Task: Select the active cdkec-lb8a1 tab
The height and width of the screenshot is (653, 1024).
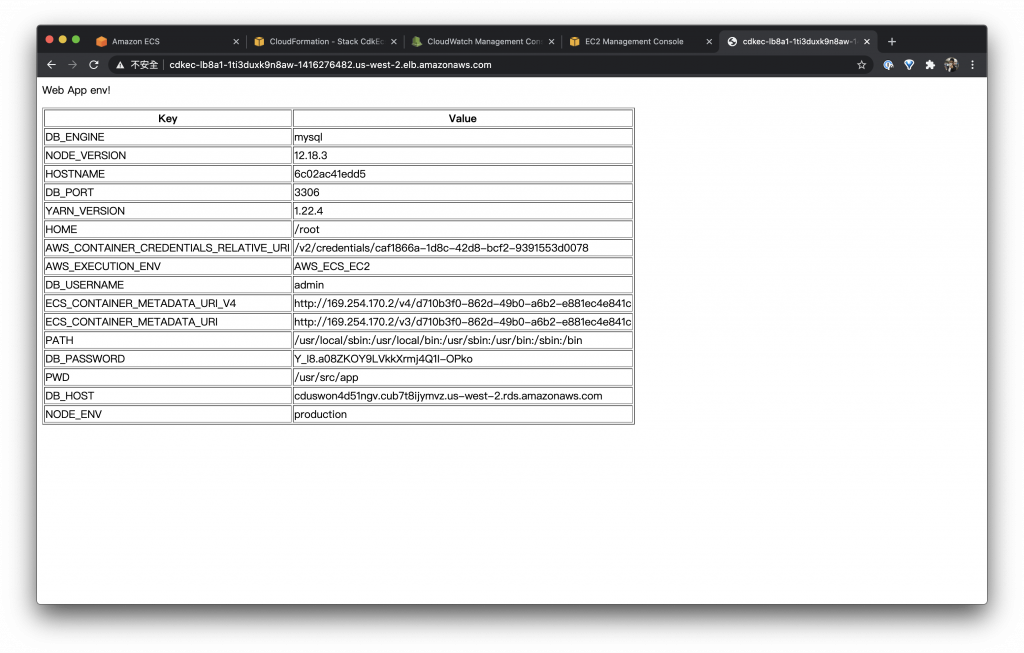Action: [798, 41]
